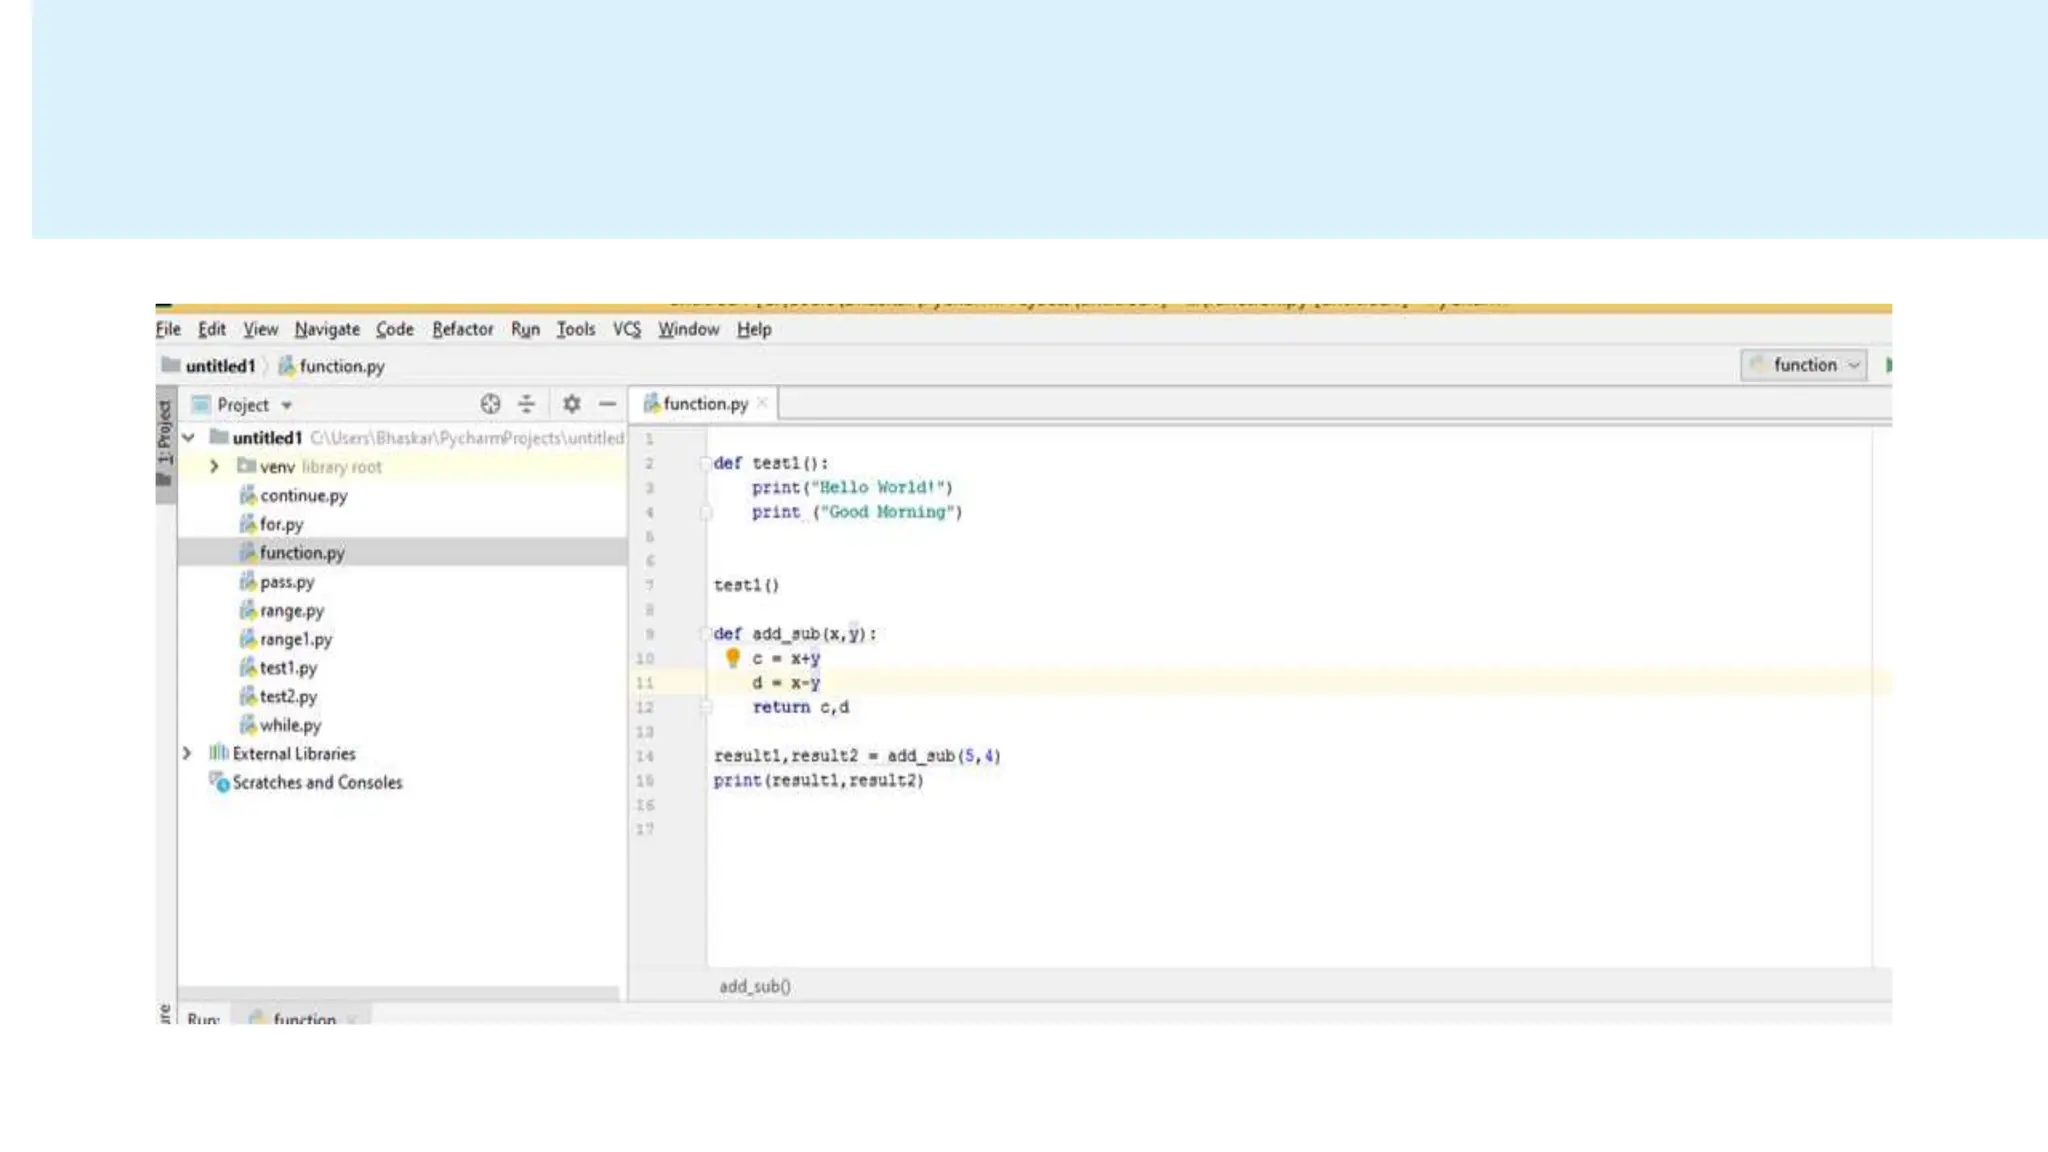This screenshot has height=1152, width=2048.
Task: Click the function.py breadcrumb in navigation bar
Action: point(331,366)
